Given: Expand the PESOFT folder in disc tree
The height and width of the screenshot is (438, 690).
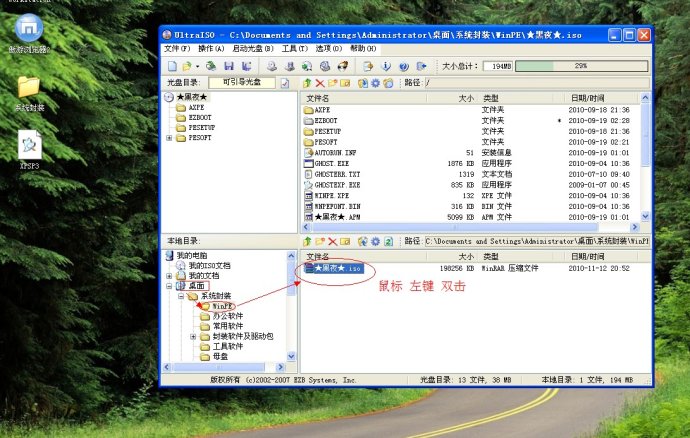Looking at the screenshot, I should tap(169, 138).
